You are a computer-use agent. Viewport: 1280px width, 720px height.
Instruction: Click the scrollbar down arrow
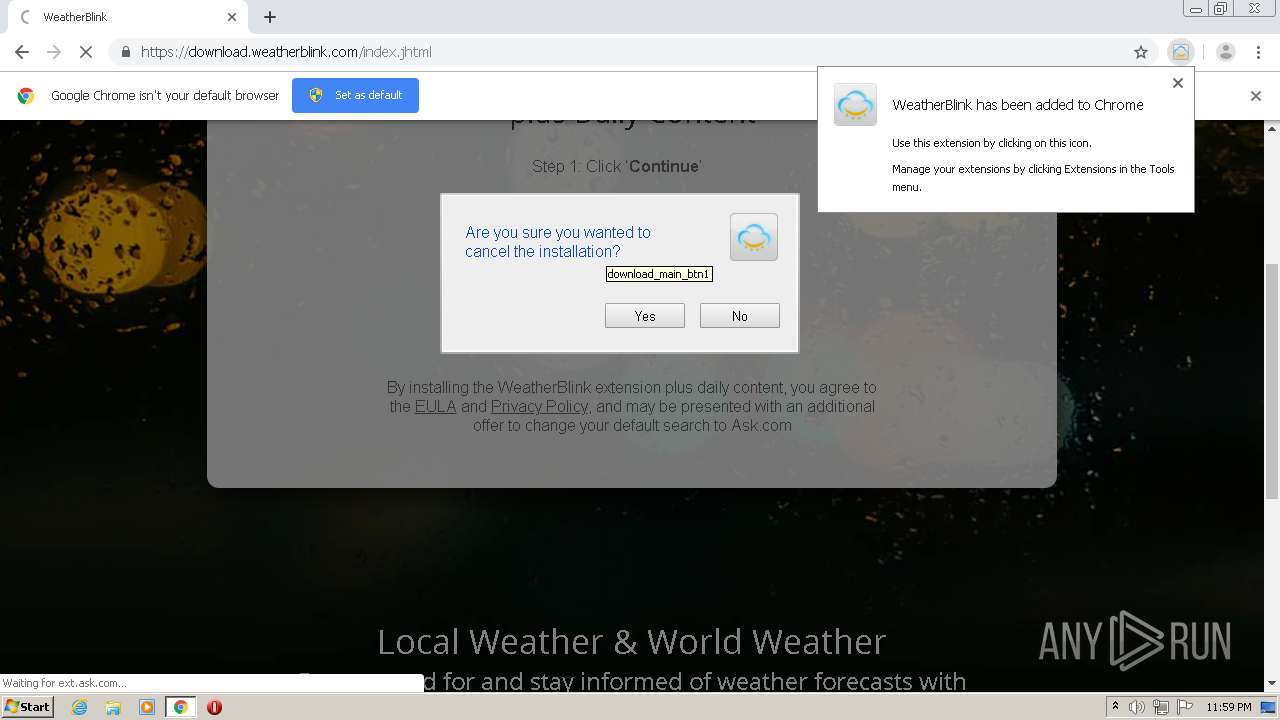point(1272,684)
